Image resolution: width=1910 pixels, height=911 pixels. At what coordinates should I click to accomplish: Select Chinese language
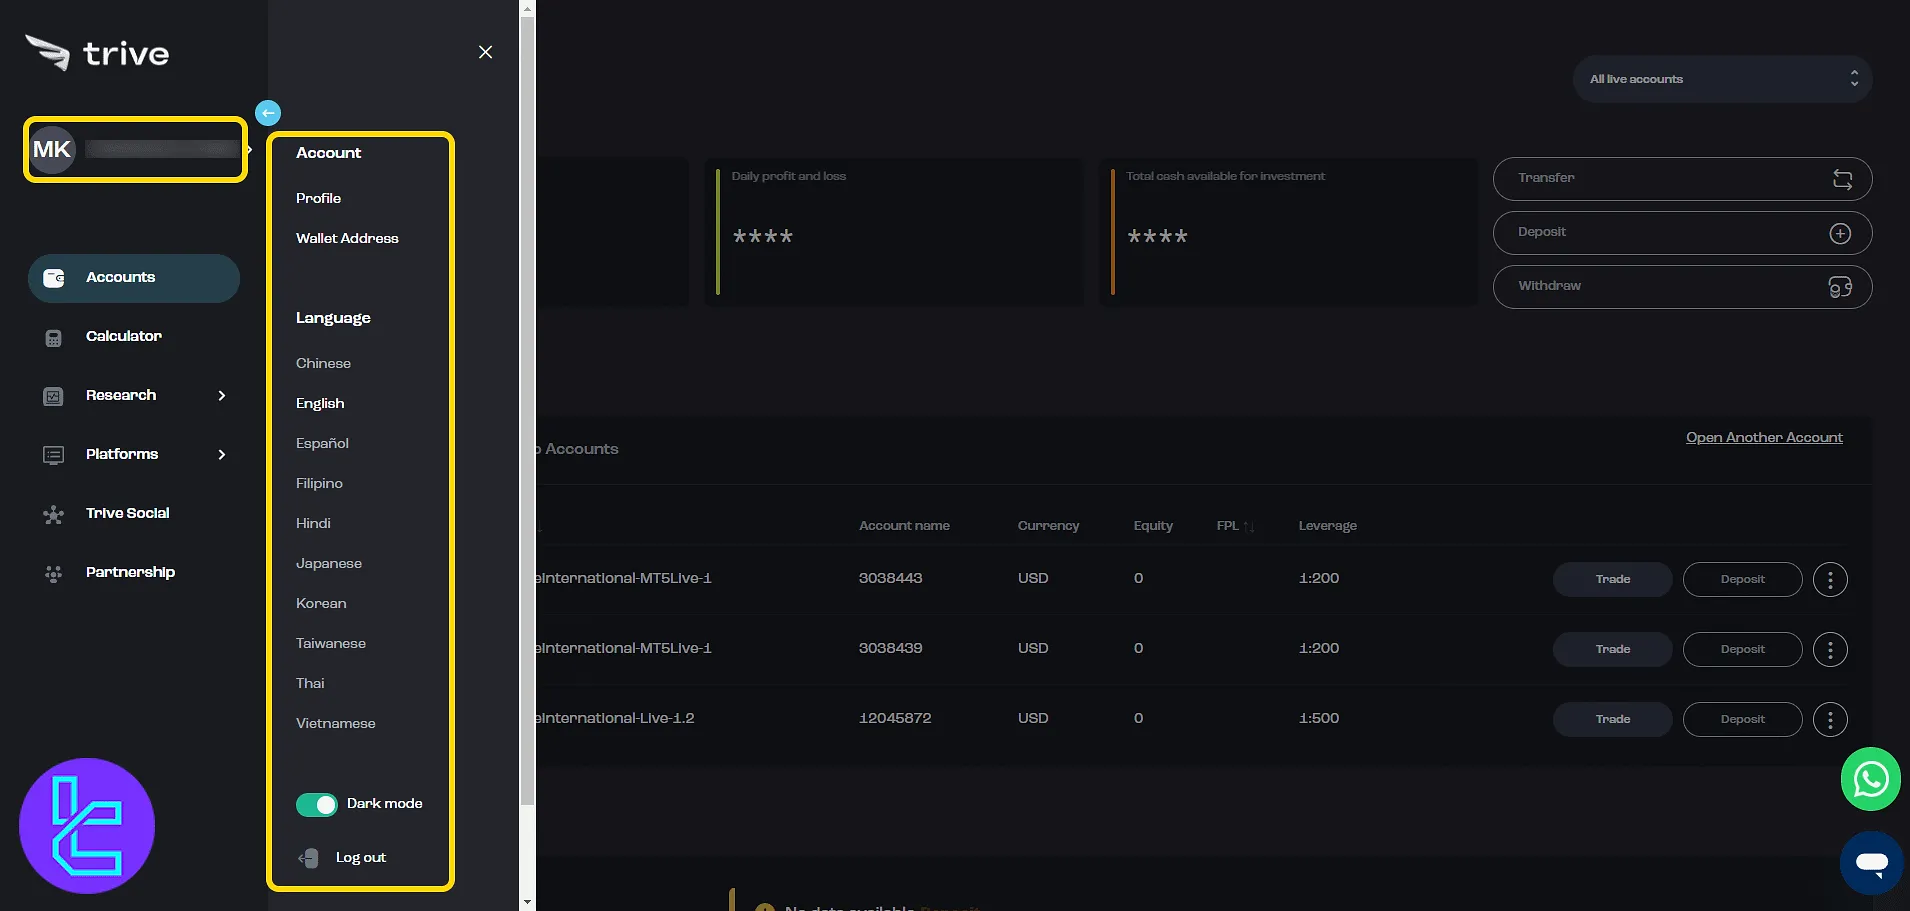323,363
